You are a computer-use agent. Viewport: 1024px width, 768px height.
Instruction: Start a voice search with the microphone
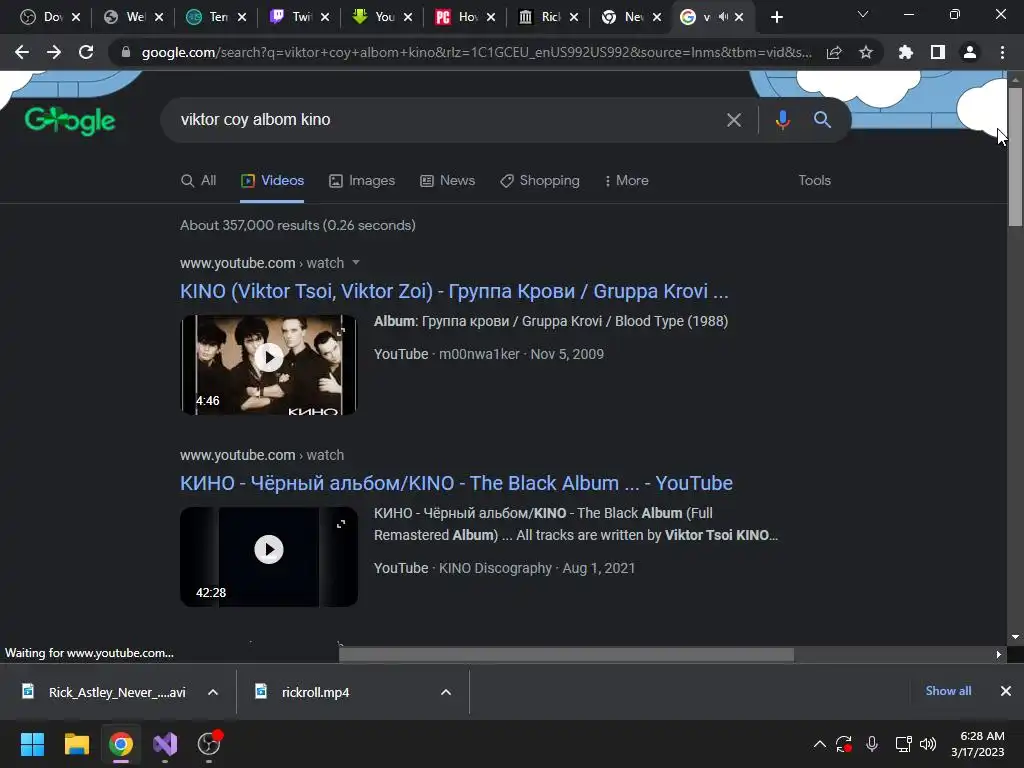[782, 120]
